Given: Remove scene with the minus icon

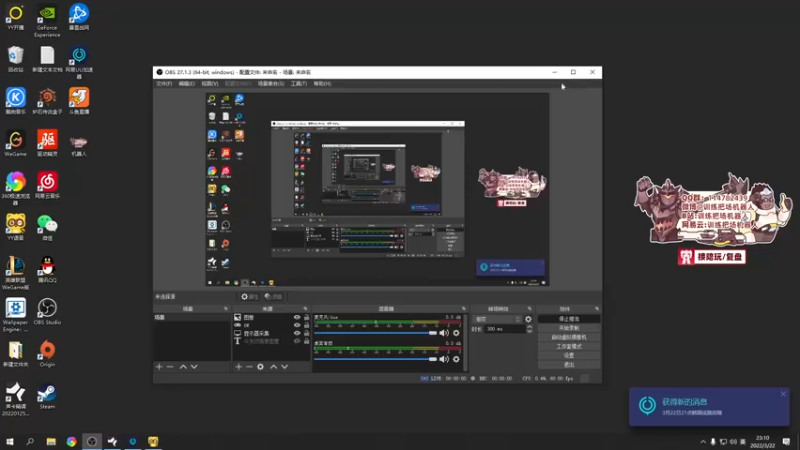Looking at the screenshot, I should [170, 367].
